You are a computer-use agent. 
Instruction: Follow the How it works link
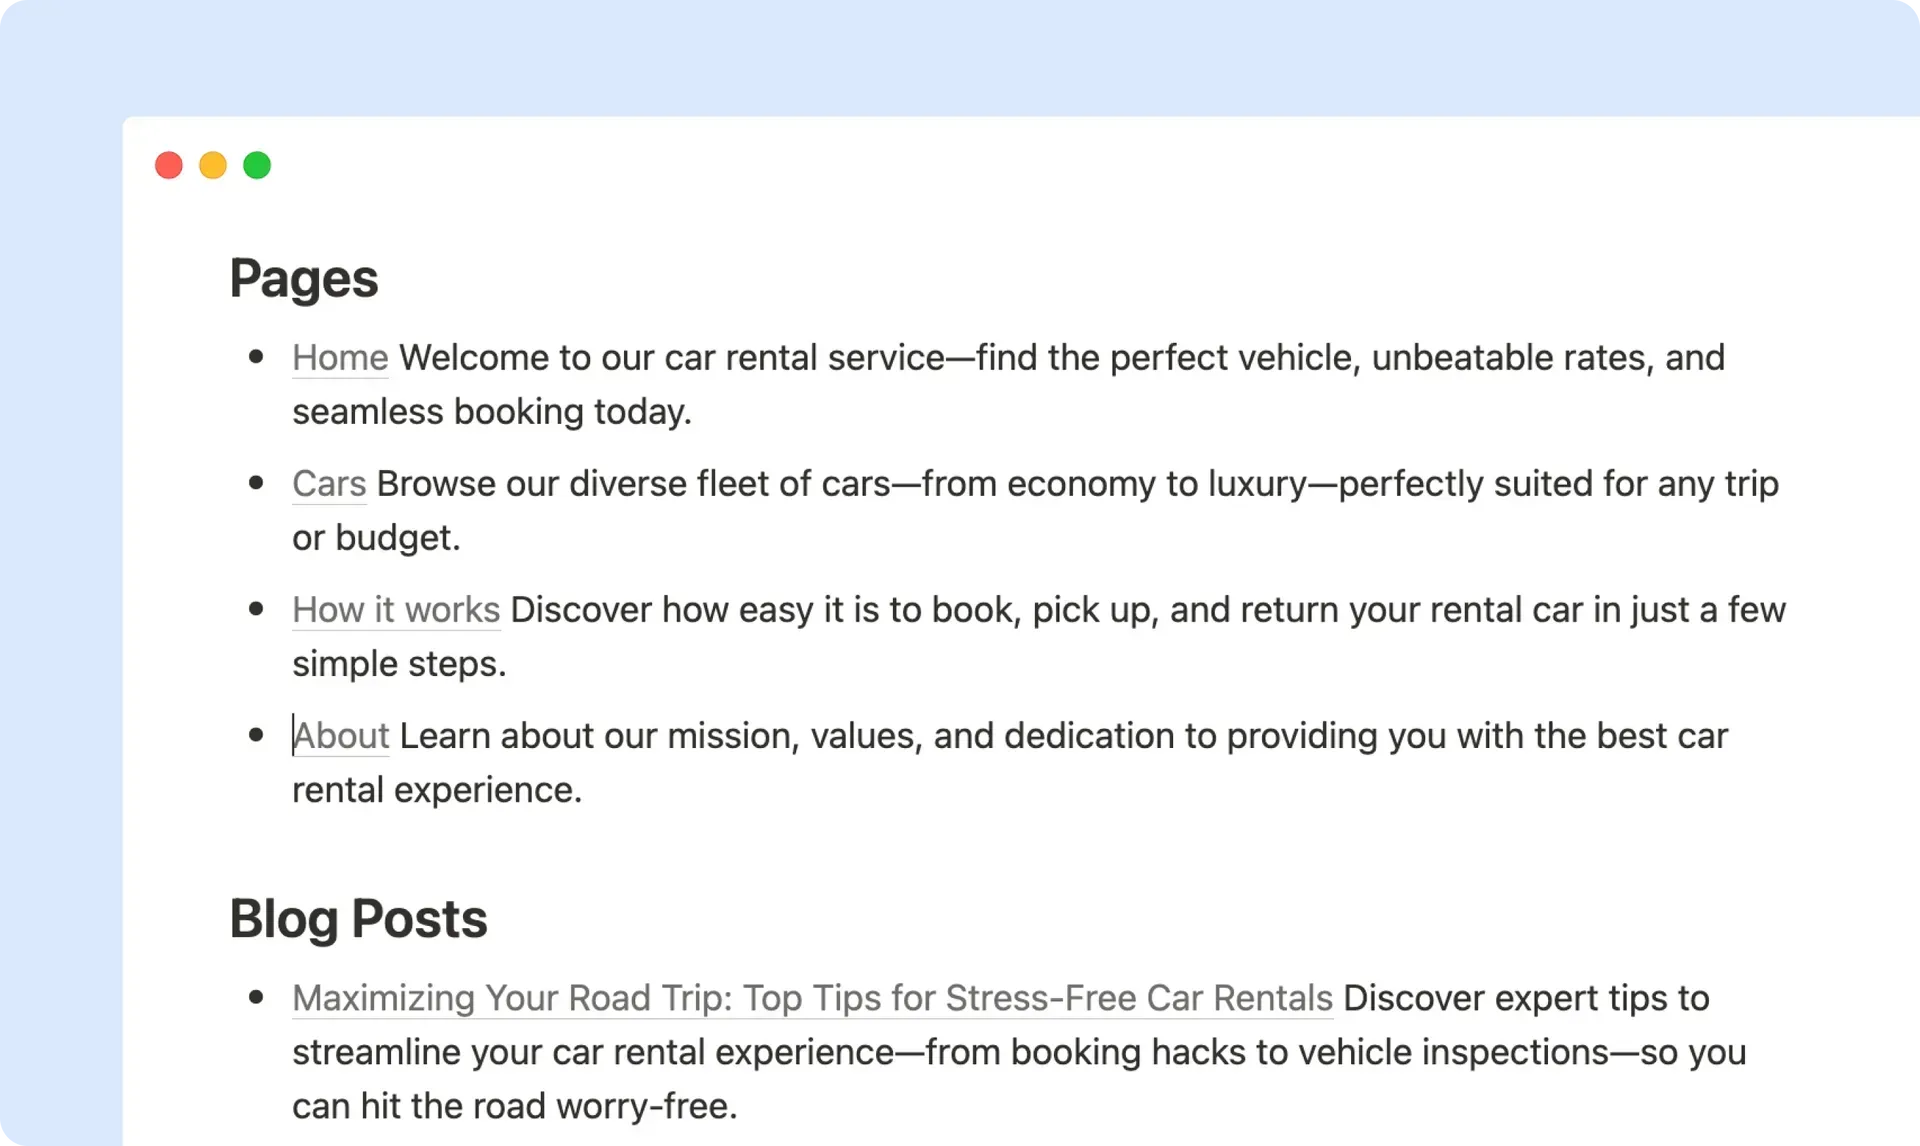pos(396,610)
